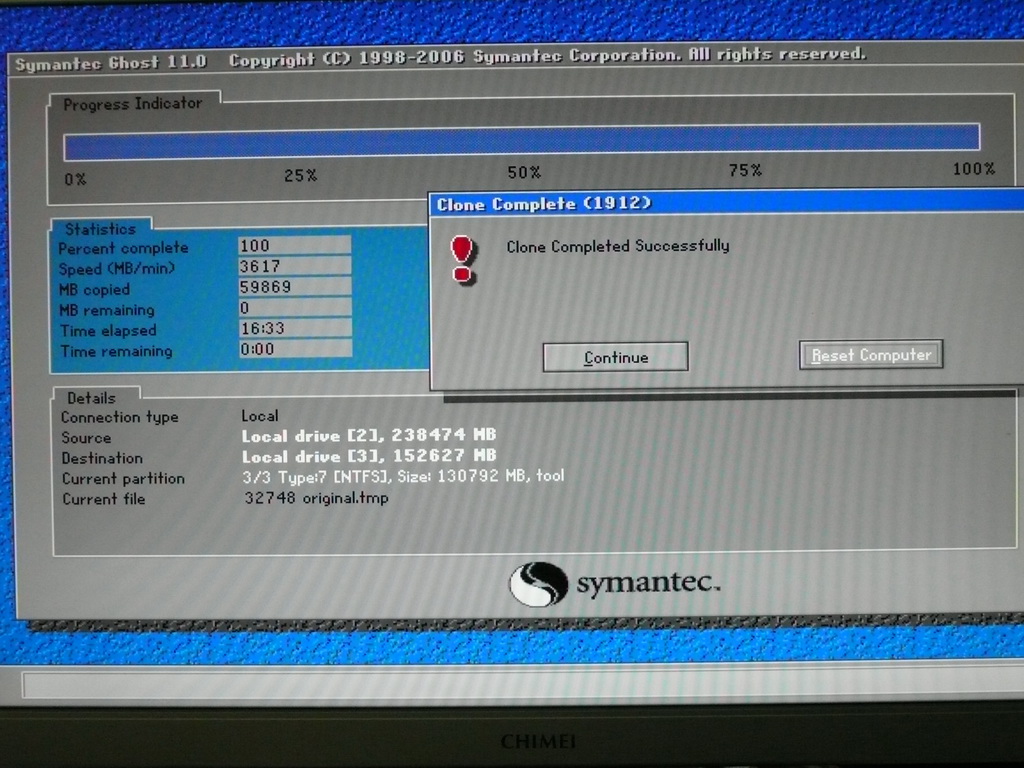Click the Current file value 32748 original.tmp
The width and height of the screenshot is (1024, 768).
(316, 498)
